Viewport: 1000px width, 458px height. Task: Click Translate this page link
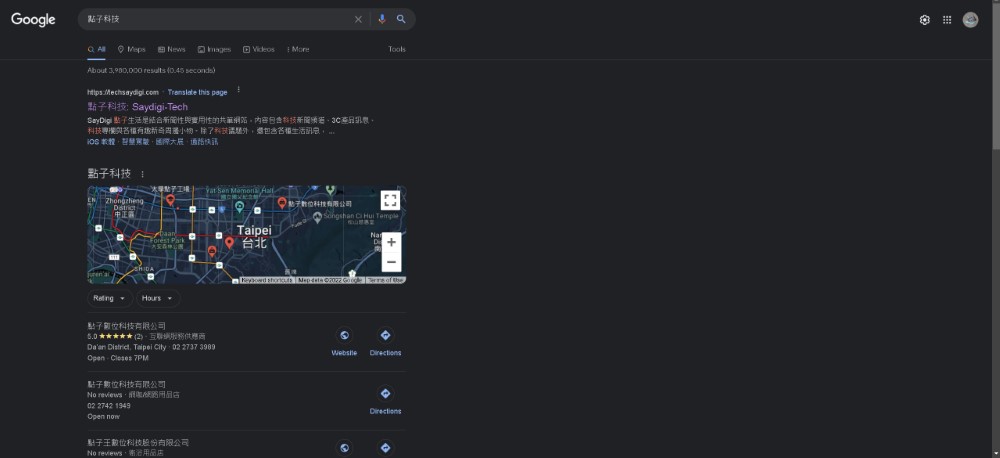pos(197,92)
